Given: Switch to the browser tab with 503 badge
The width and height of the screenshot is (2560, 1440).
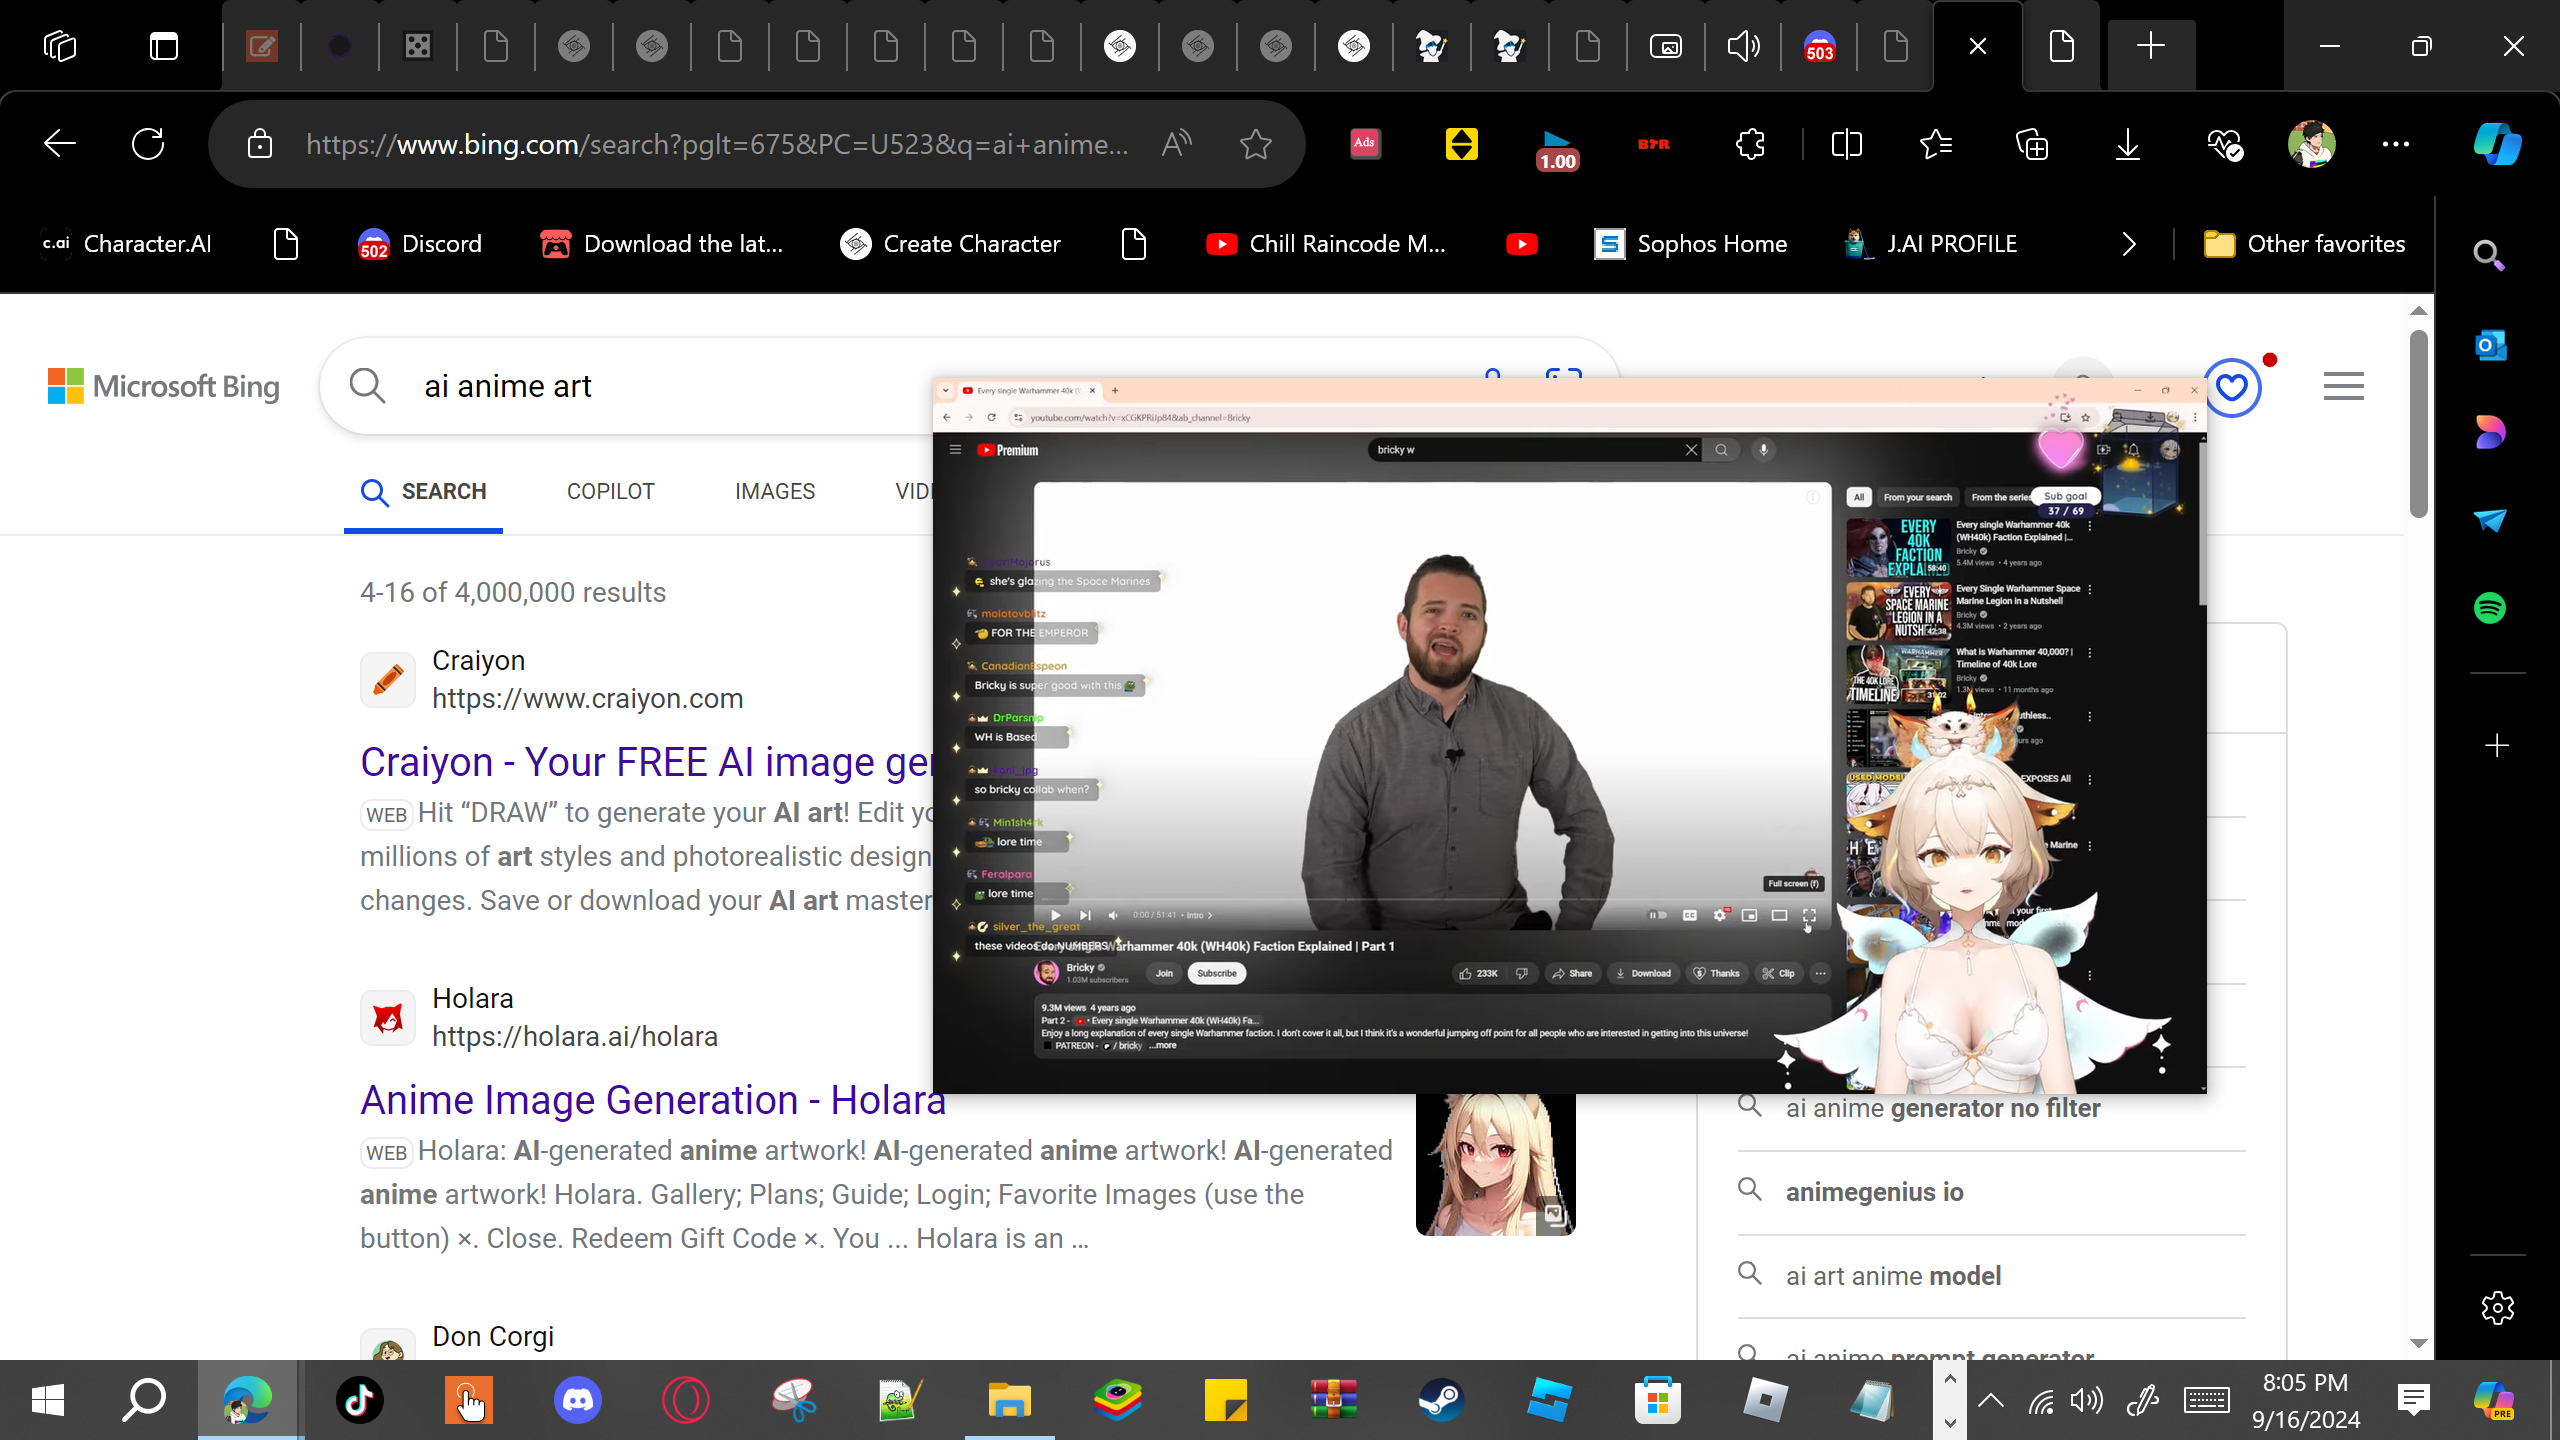Looking at the screenshot, I should point(1820,46).
